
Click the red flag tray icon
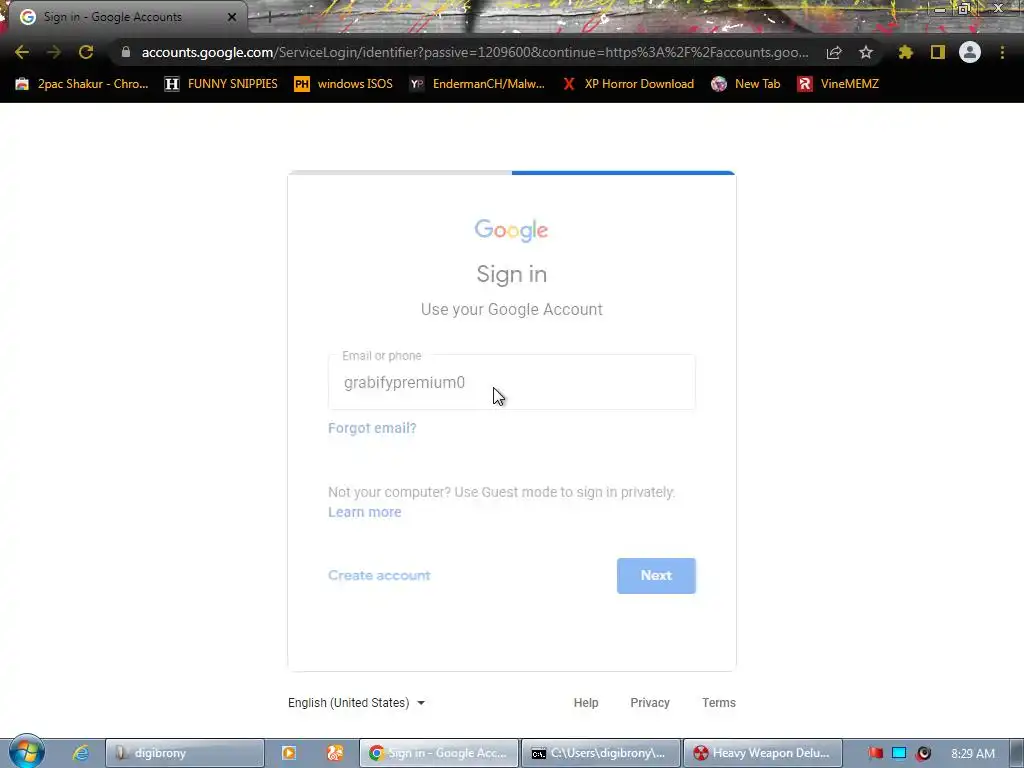875,753
